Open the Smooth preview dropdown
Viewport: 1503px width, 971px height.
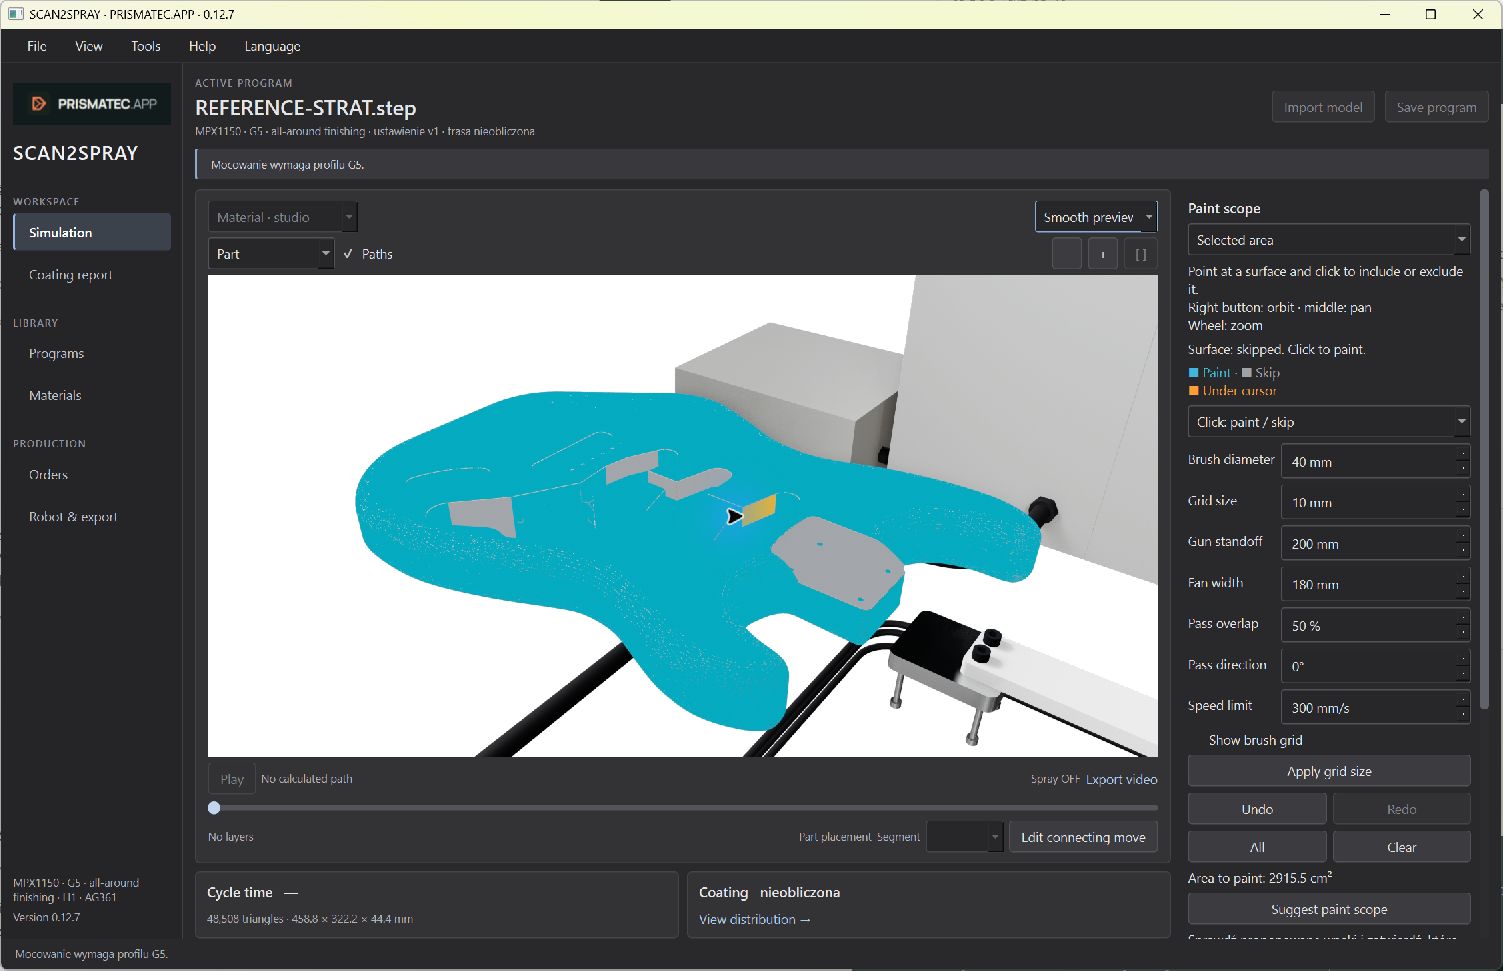point(1098,217)
